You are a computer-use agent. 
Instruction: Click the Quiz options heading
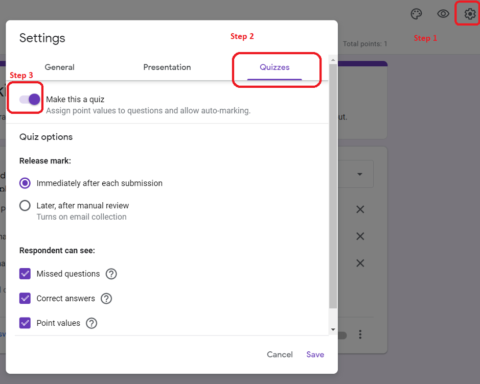[46, 137]
